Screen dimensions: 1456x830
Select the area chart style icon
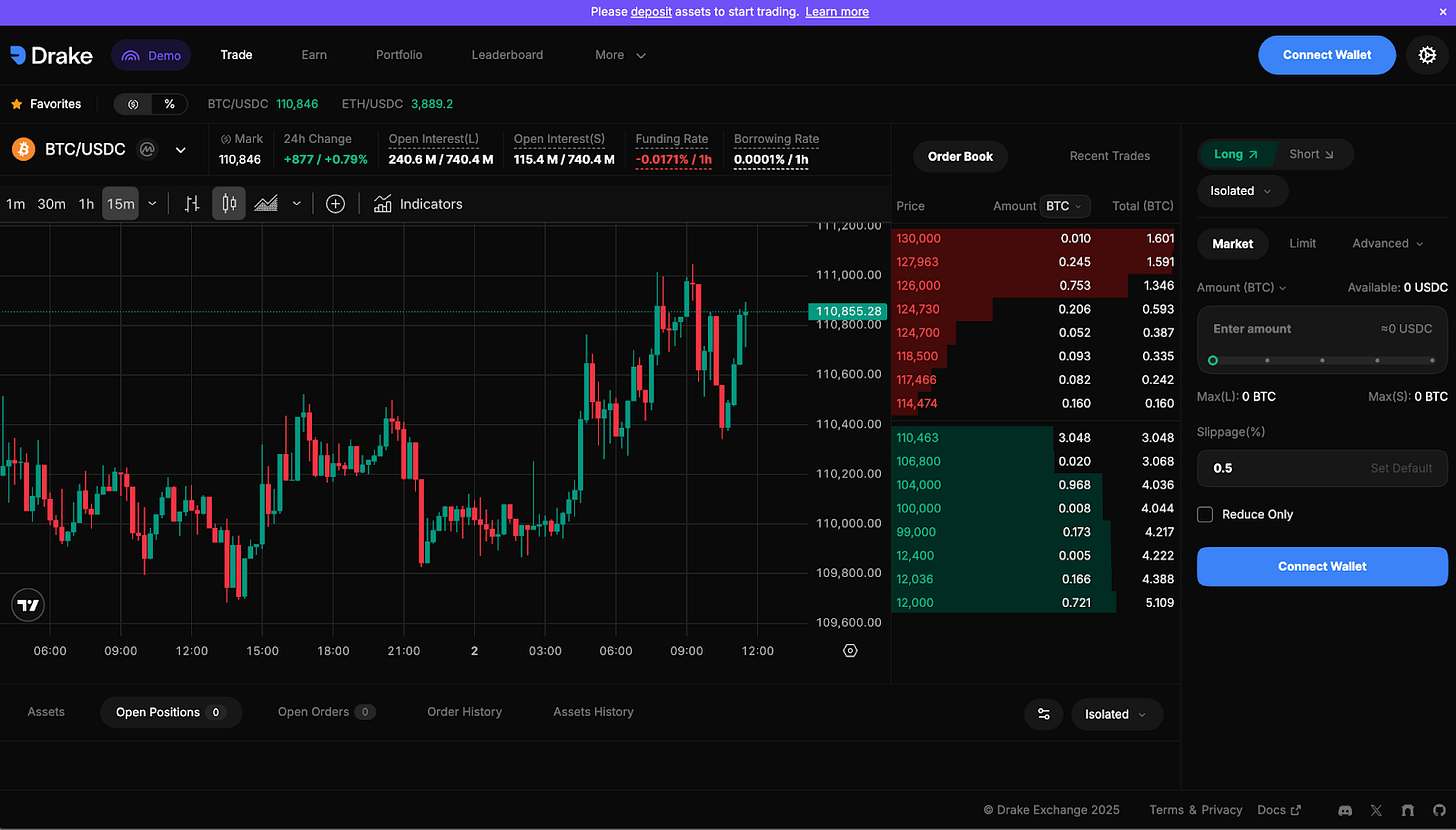coord(266,204)
